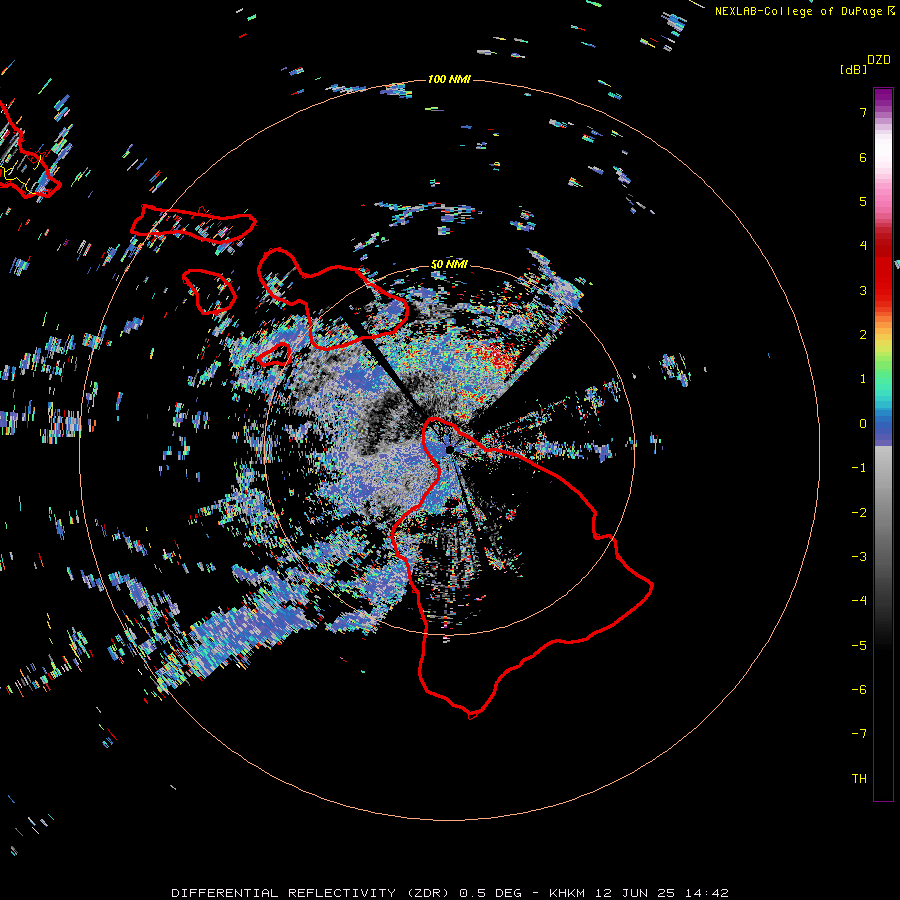The image size is (900, 900).
Task: Click the TH label on the scale
Action: 859,779
